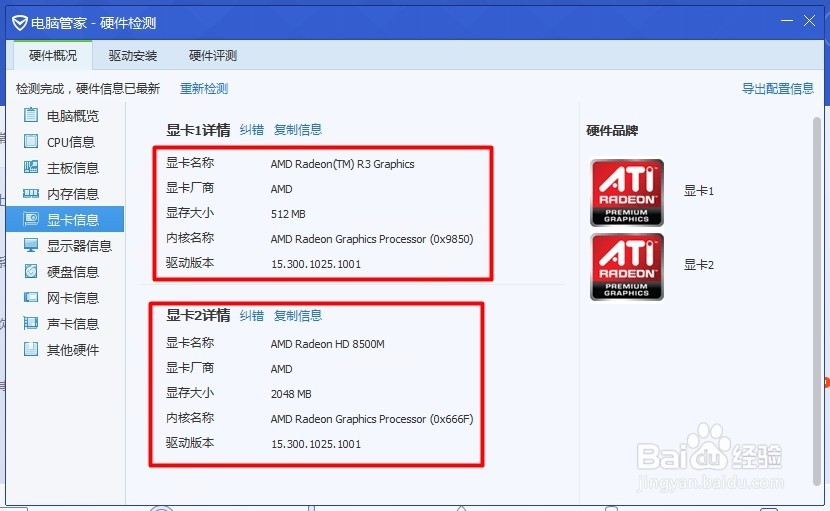Click the text AMD Radeon(TM) R3 Graphics
This screenshot has width=830, height=511.
pos(342,164)
